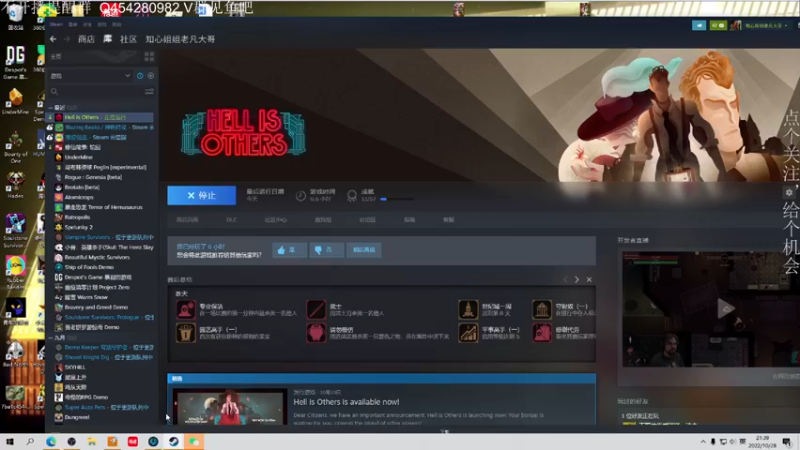Click the green notifications button in Steam header
Viewport: 800px width, 450px height.
tap(718, 25)
